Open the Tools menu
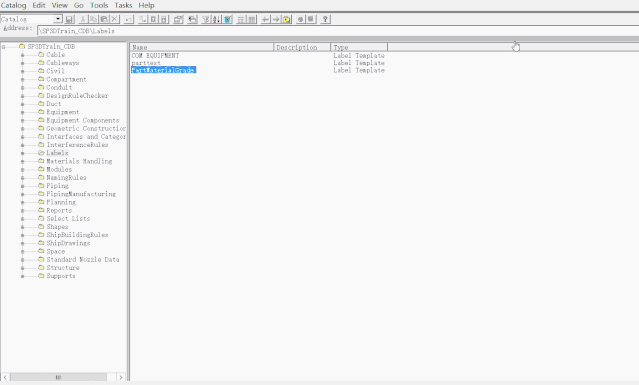Viewport: 639px width, 385px height. click(x=99, y=5)
